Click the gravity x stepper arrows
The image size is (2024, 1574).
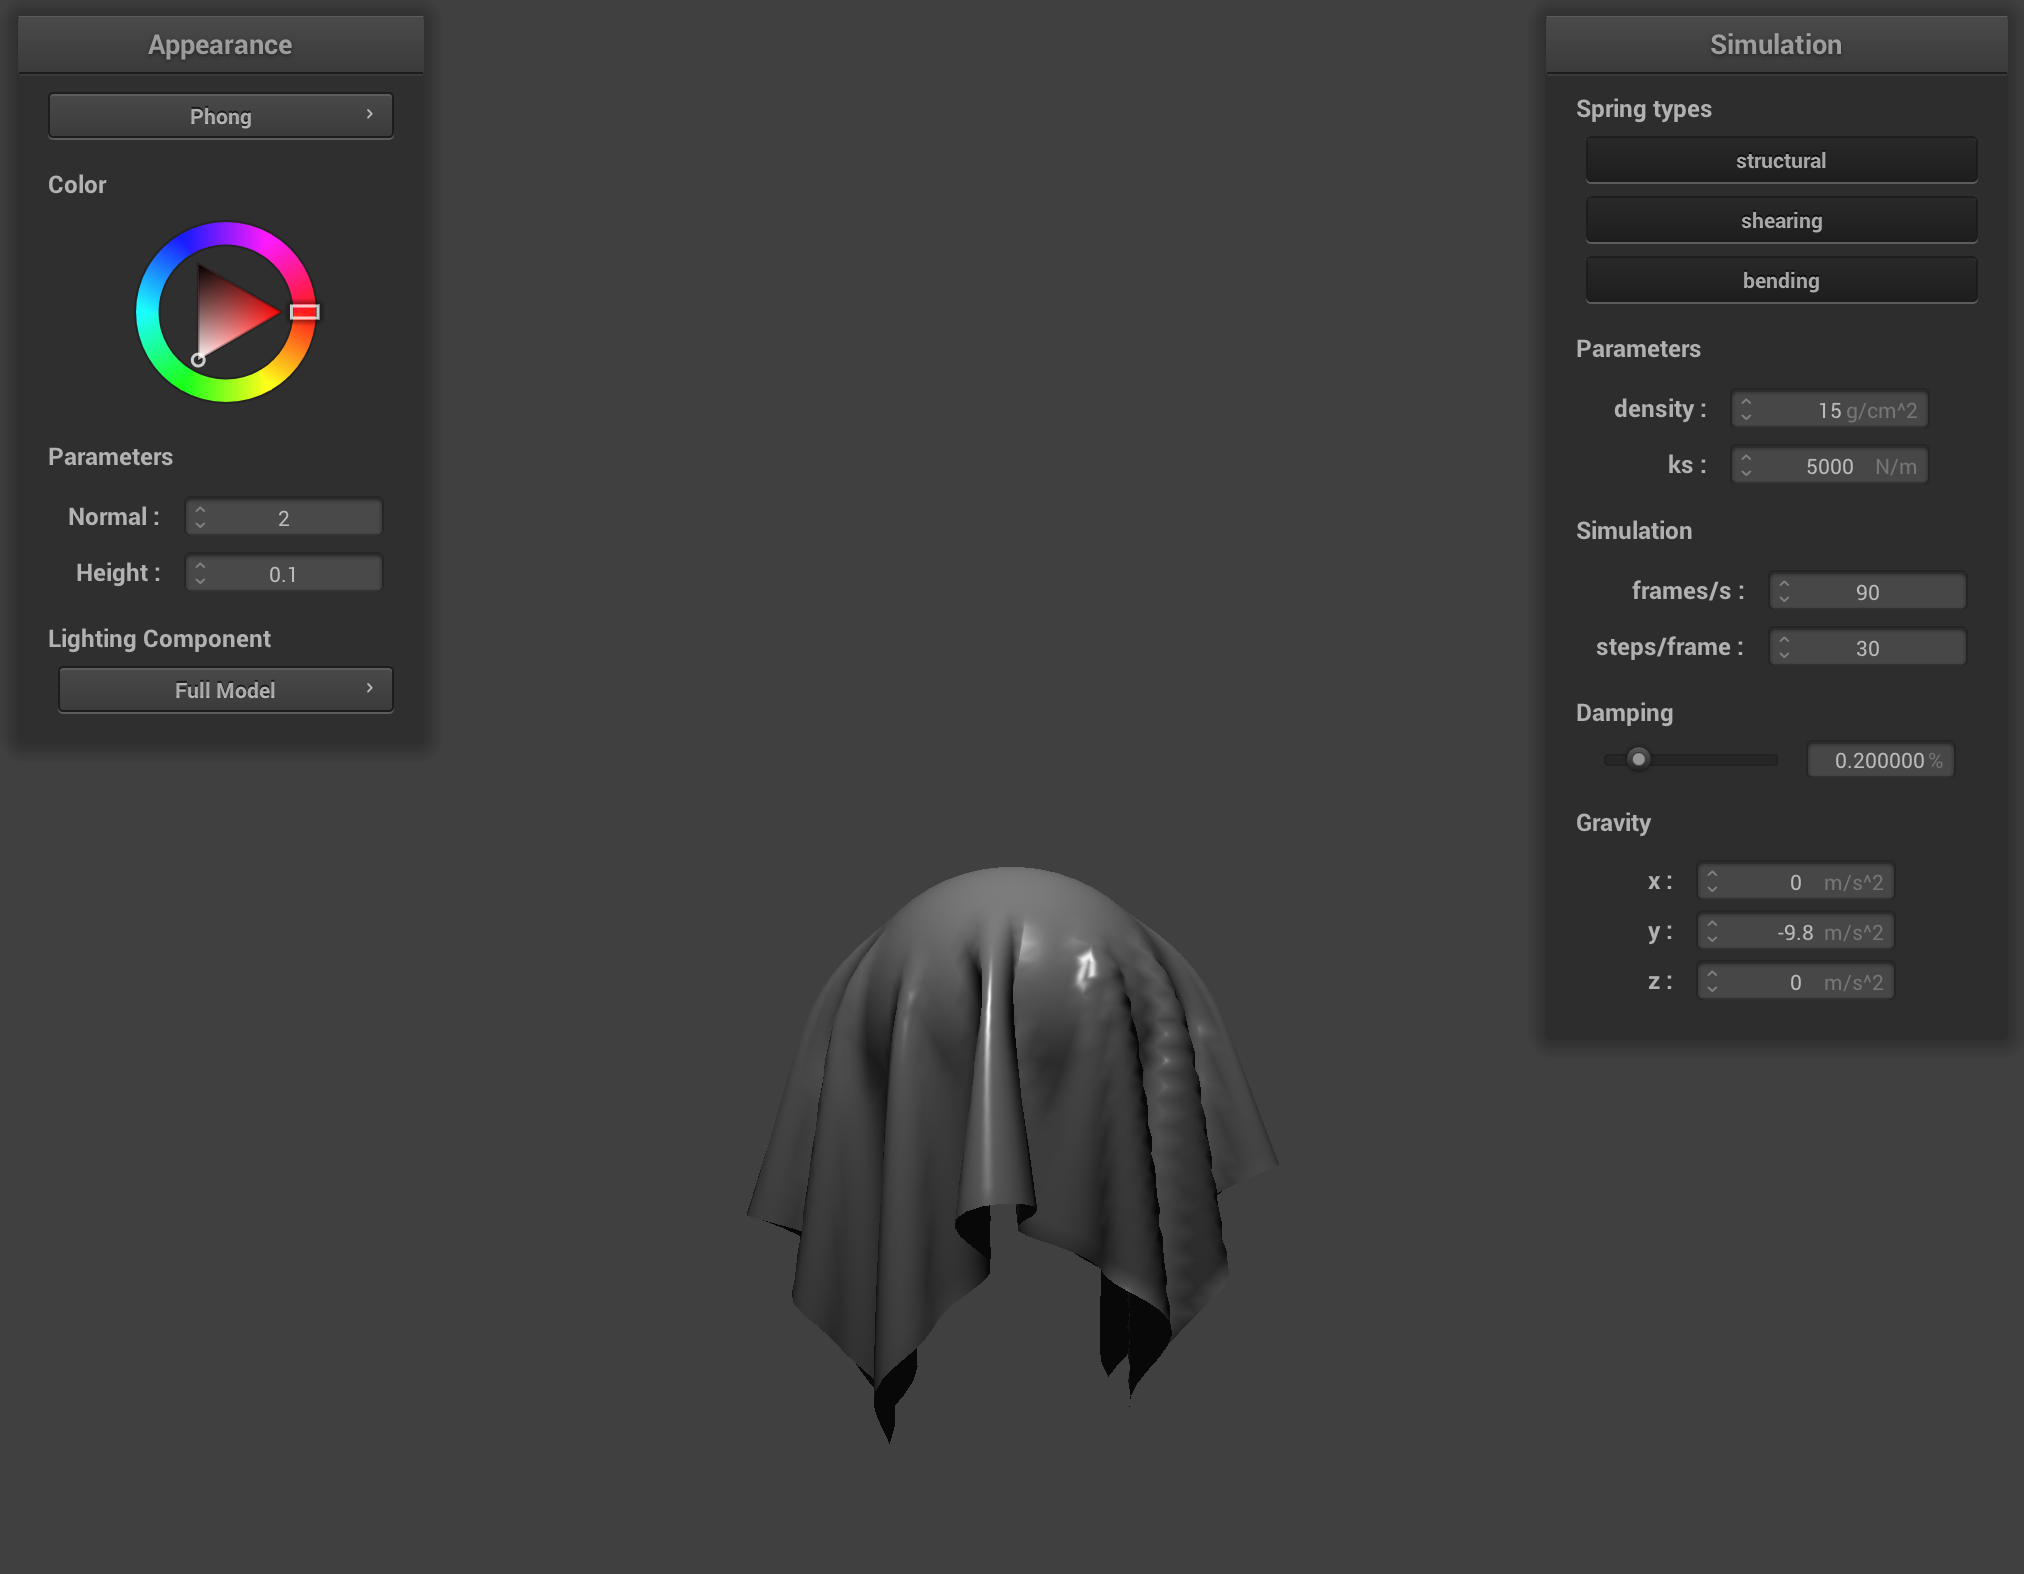coord(1712,881)
